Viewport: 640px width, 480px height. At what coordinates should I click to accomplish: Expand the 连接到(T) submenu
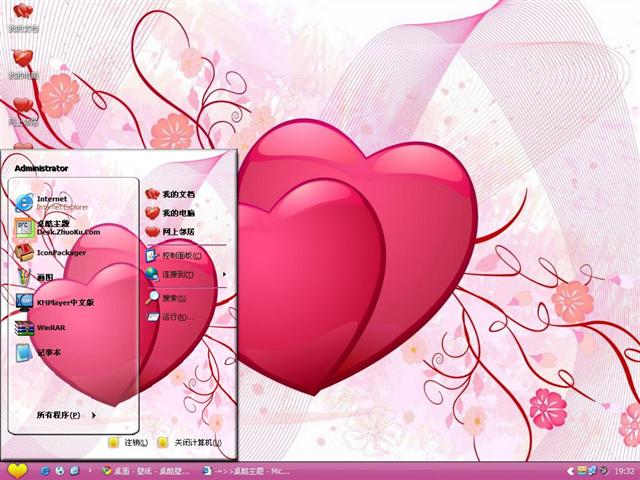(x=186, y=274)
